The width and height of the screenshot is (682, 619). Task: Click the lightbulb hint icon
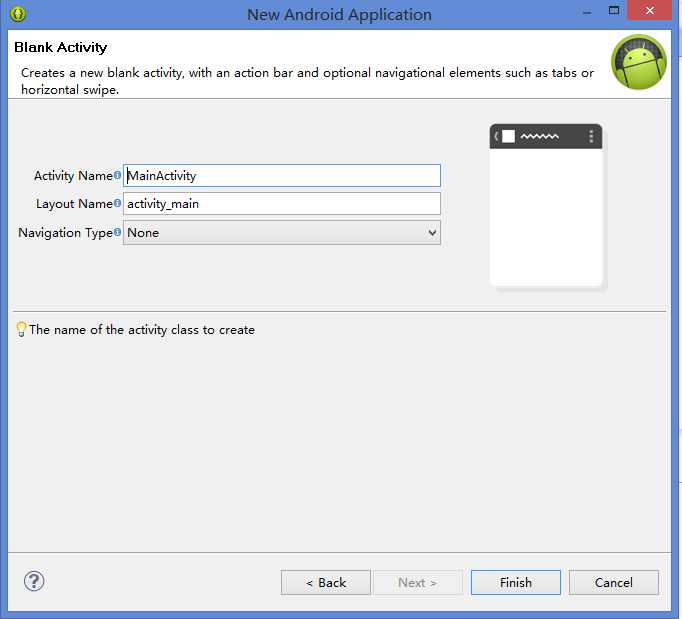coord(21,329)
